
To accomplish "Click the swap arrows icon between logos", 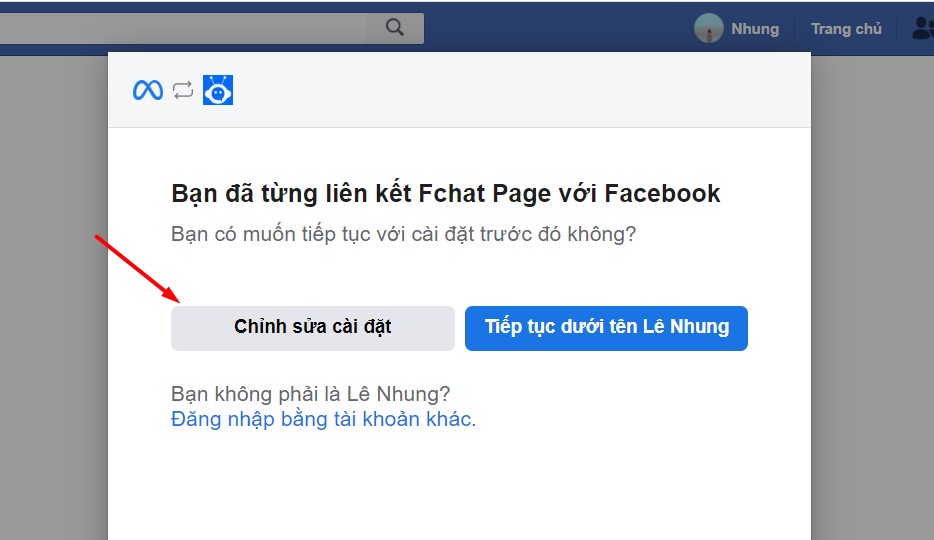I will pos(182,90).
